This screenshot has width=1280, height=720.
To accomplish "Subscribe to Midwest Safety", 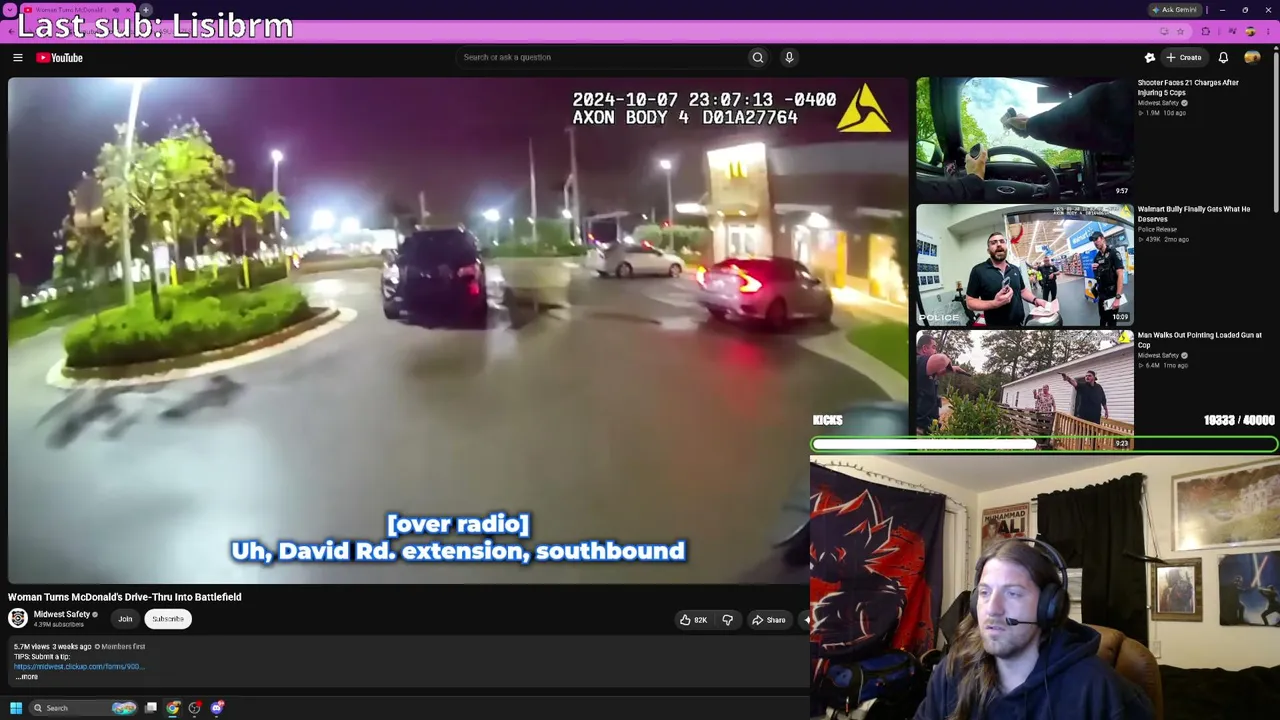I will (x=168, y=619).
